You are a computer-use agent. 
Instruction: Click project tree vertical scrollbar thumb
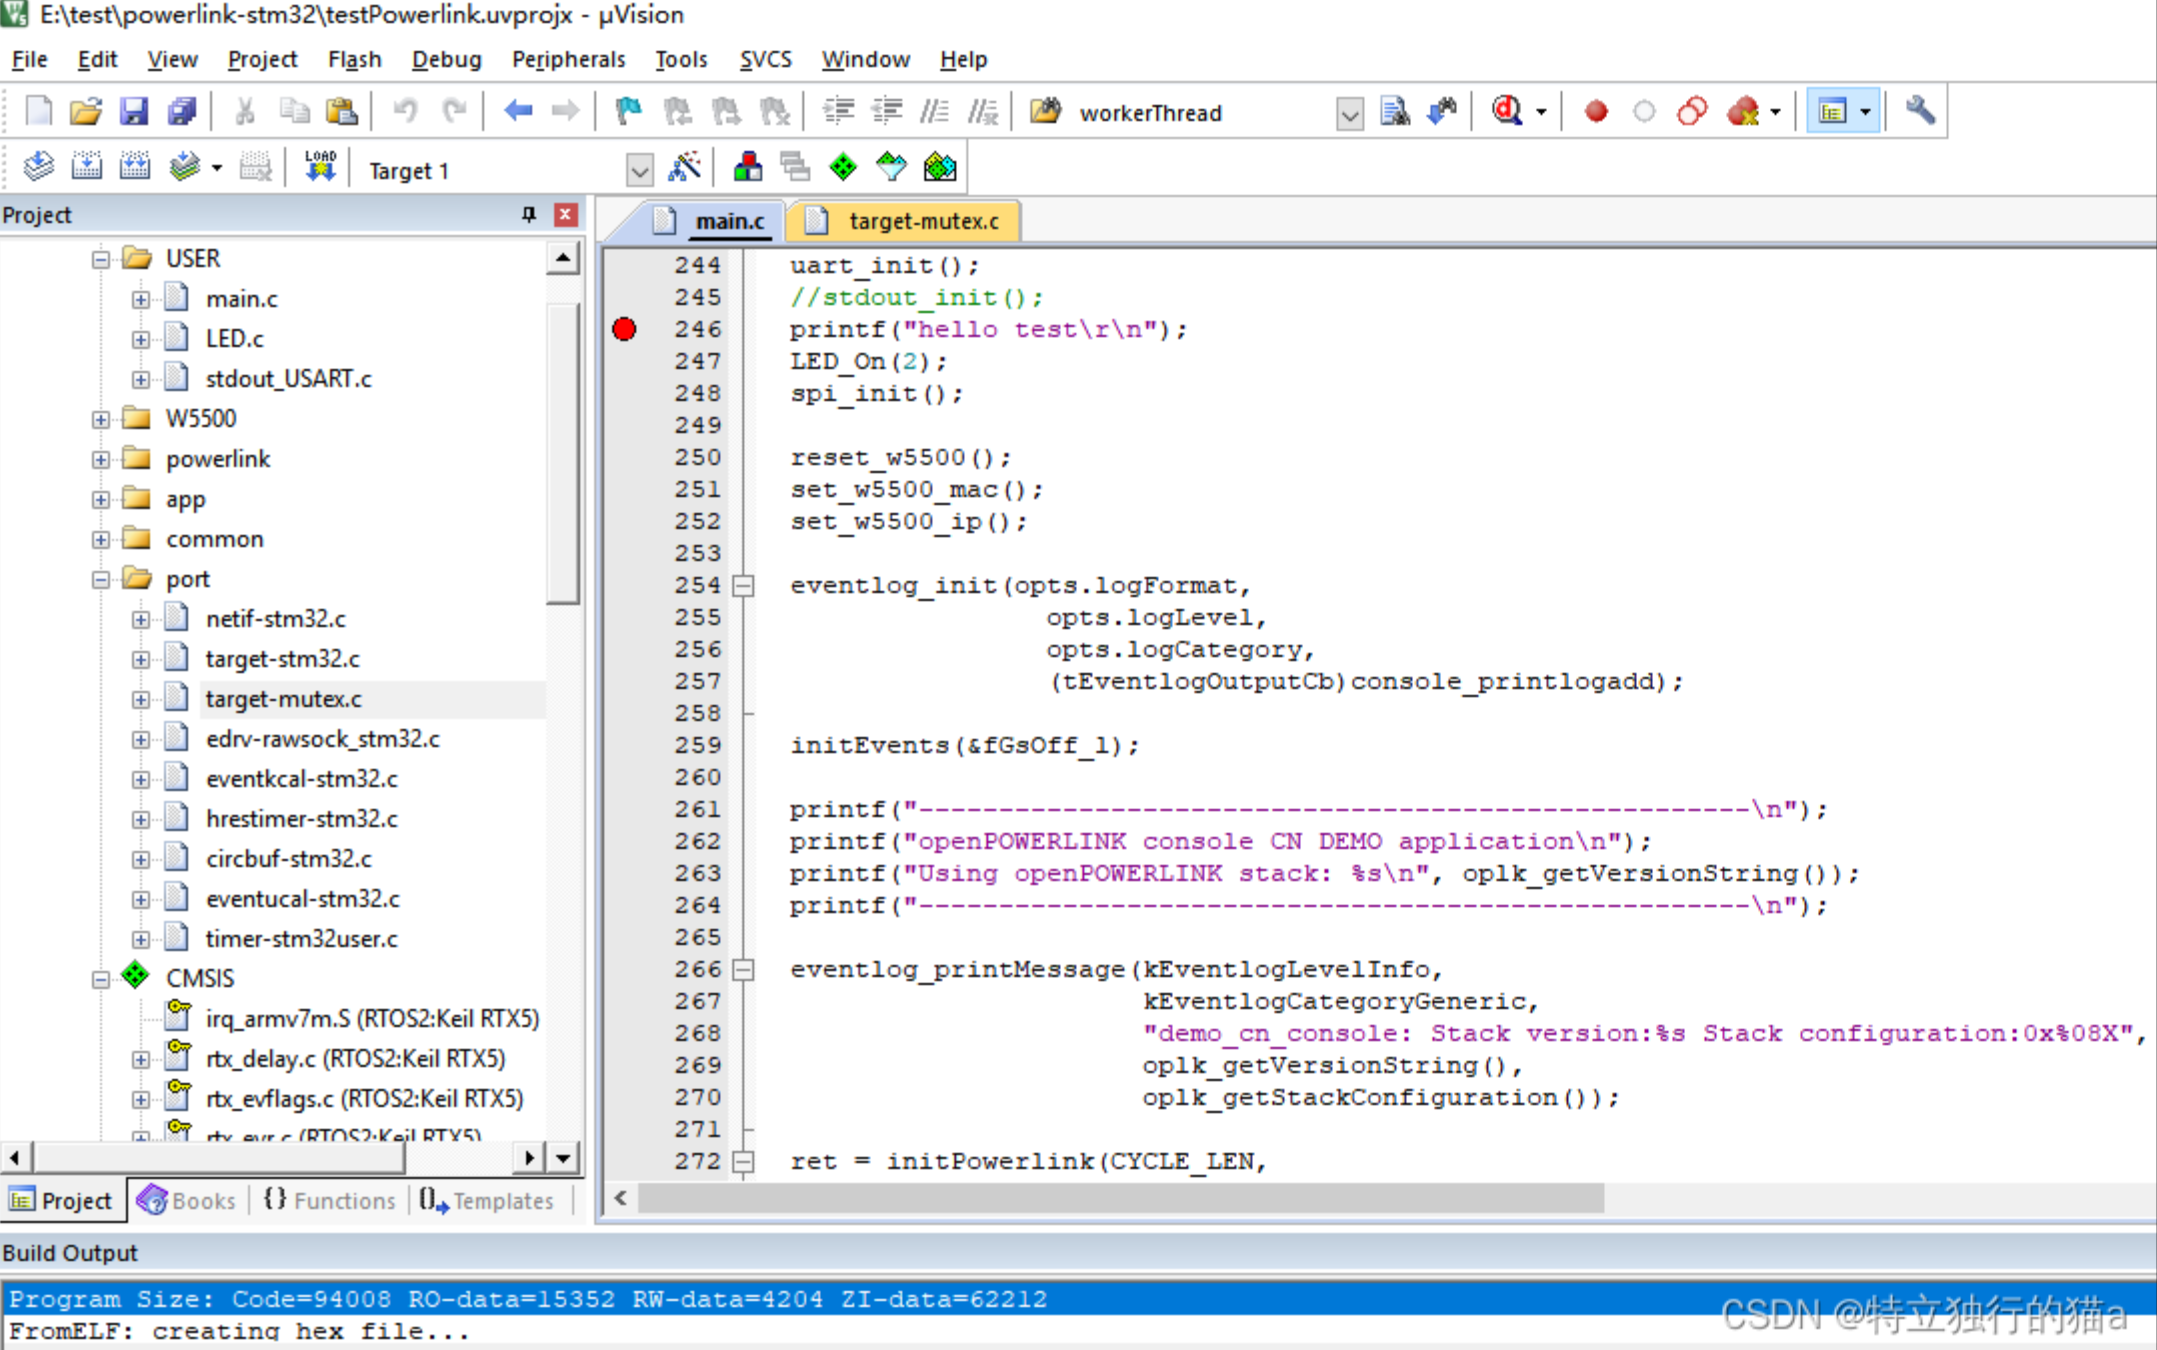[563, 455]
